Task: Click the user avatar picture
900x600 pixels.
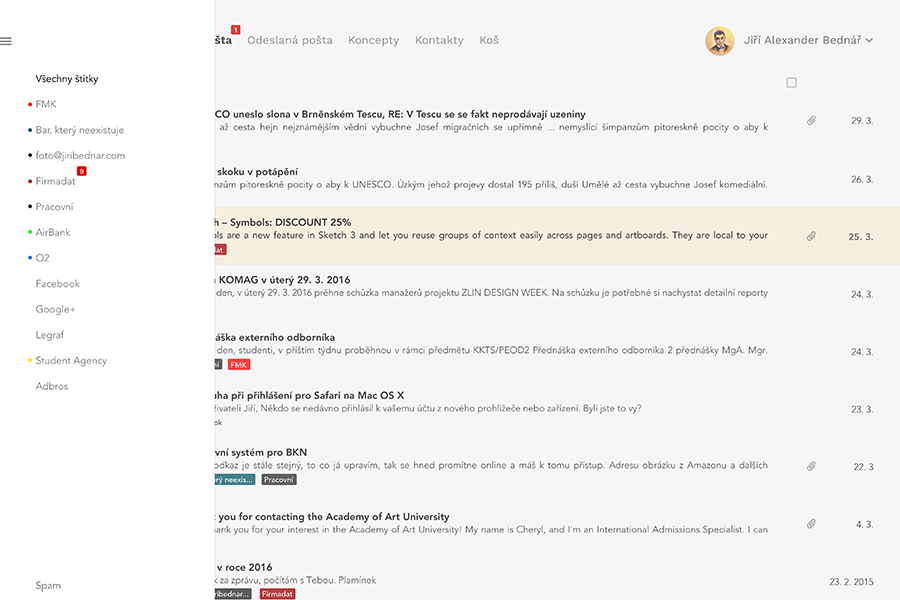Action: point(719,41)
